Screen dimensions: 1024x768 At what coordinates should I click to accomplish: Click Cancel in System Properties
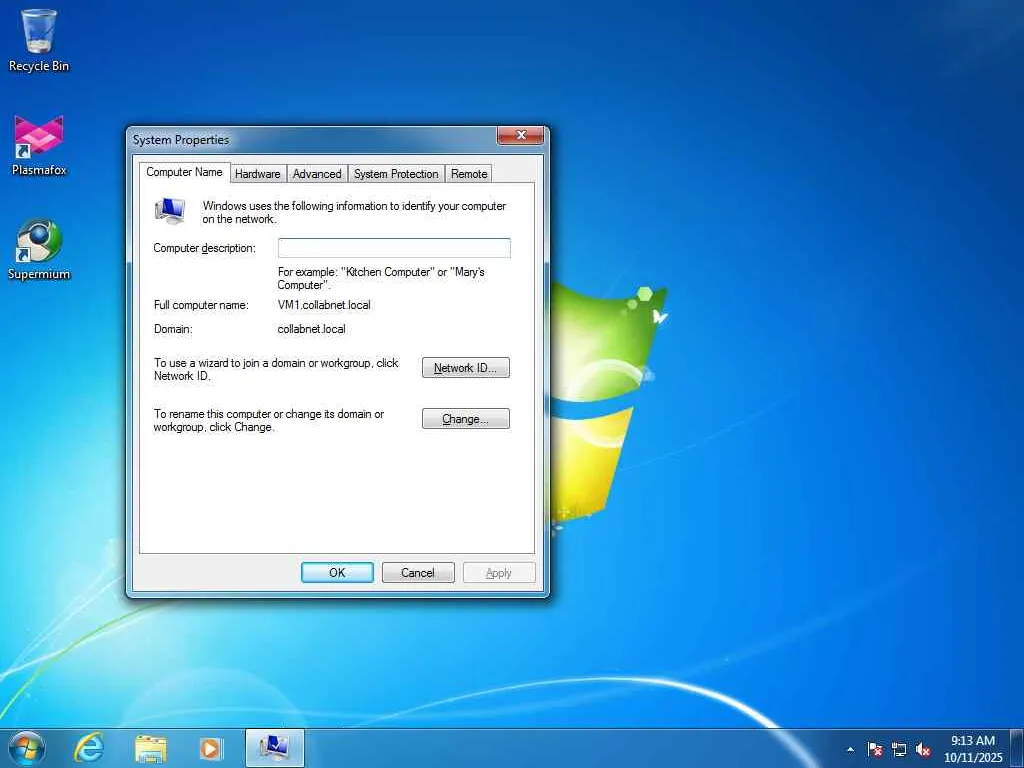(x=418, y=573)
